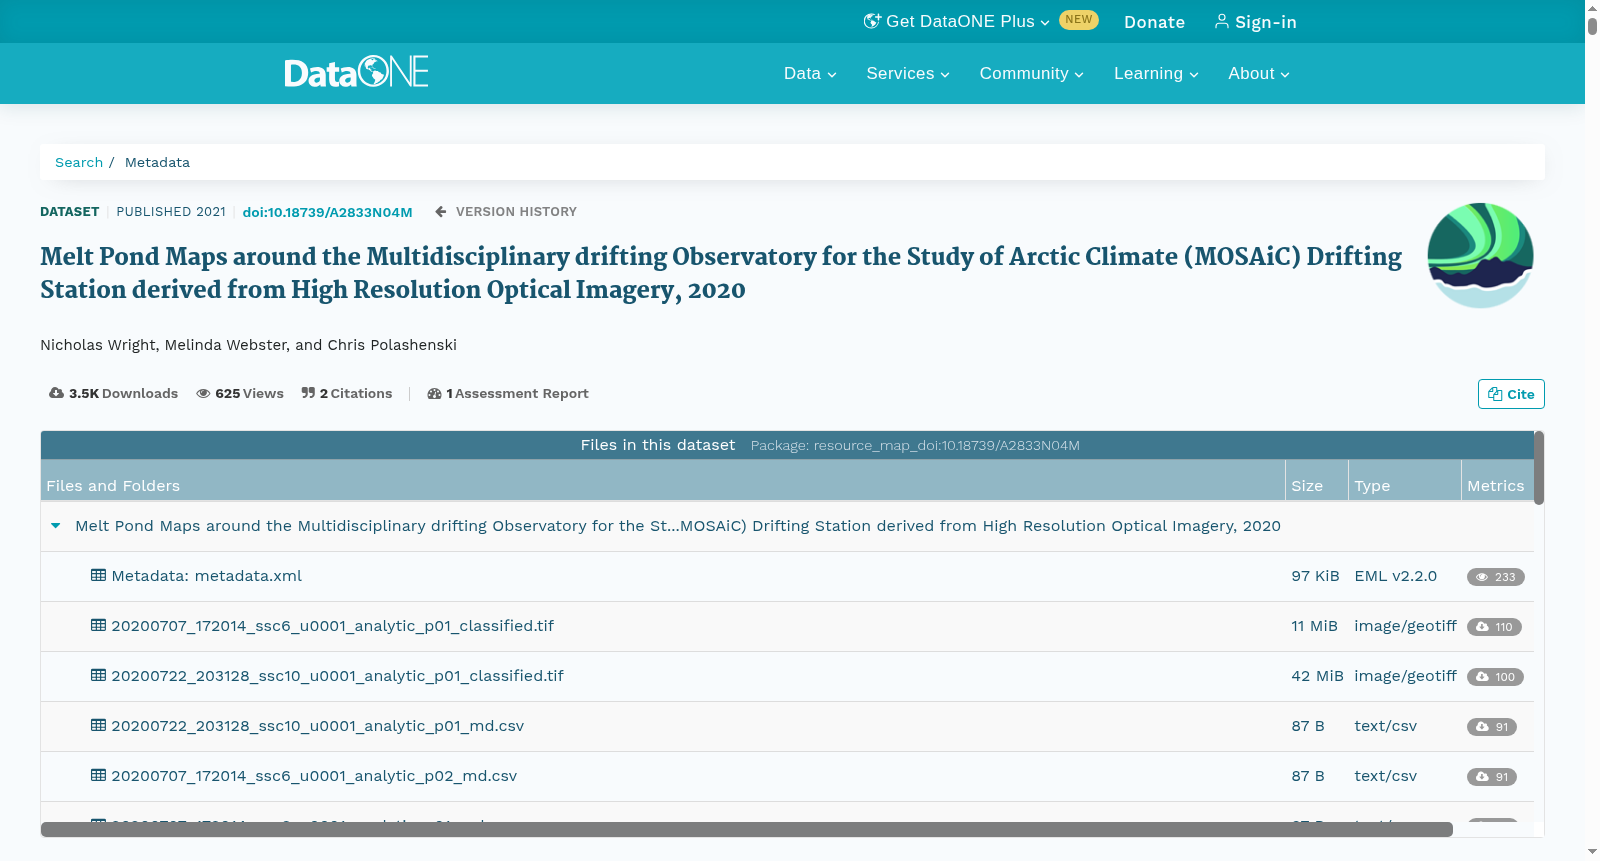Screen dimensions: 1600x861
Task: Click the Donate link
Action: click(1154, 22)
